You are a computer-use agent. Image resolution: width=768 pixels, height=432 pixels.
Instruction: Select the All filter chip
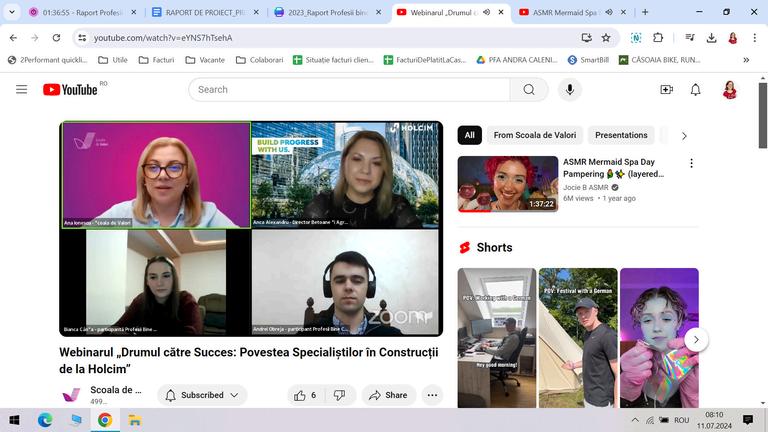click(470, 135)
